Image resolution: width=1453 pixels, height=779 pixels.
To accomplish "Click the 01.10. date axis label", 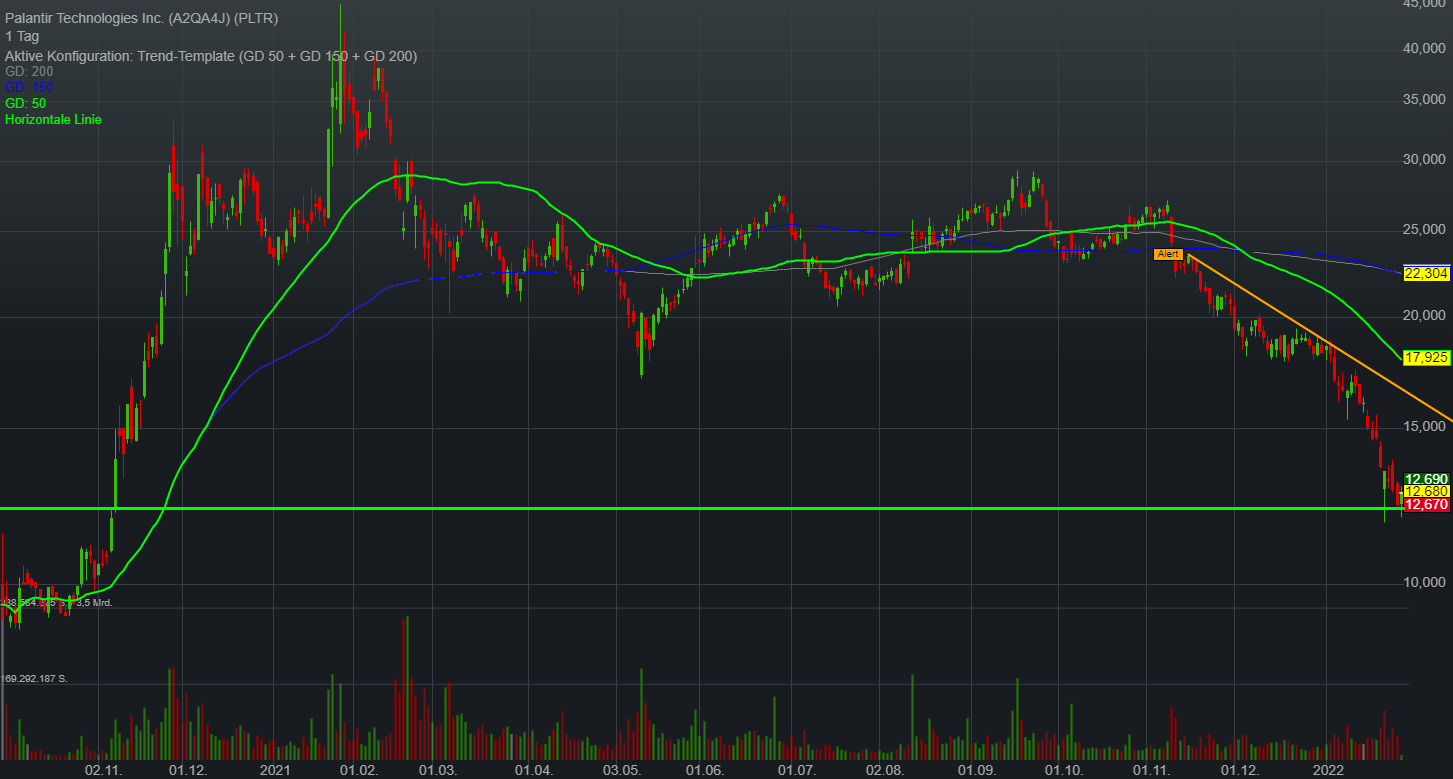I will [1064, 771].
